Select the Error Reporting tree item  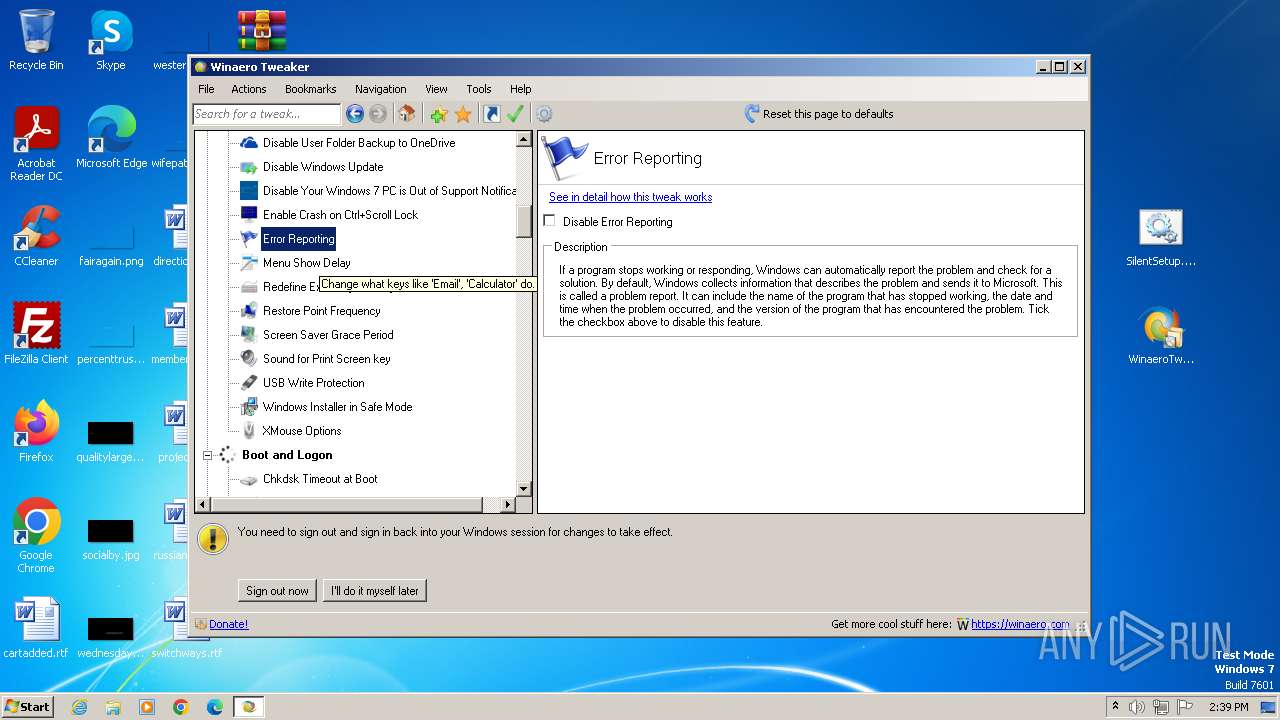298,239
